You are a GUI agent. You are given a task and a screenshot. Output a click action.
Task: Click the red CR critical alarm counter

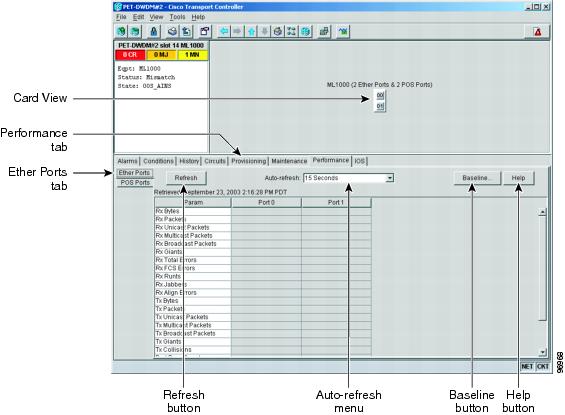click(x=130, y=55)
